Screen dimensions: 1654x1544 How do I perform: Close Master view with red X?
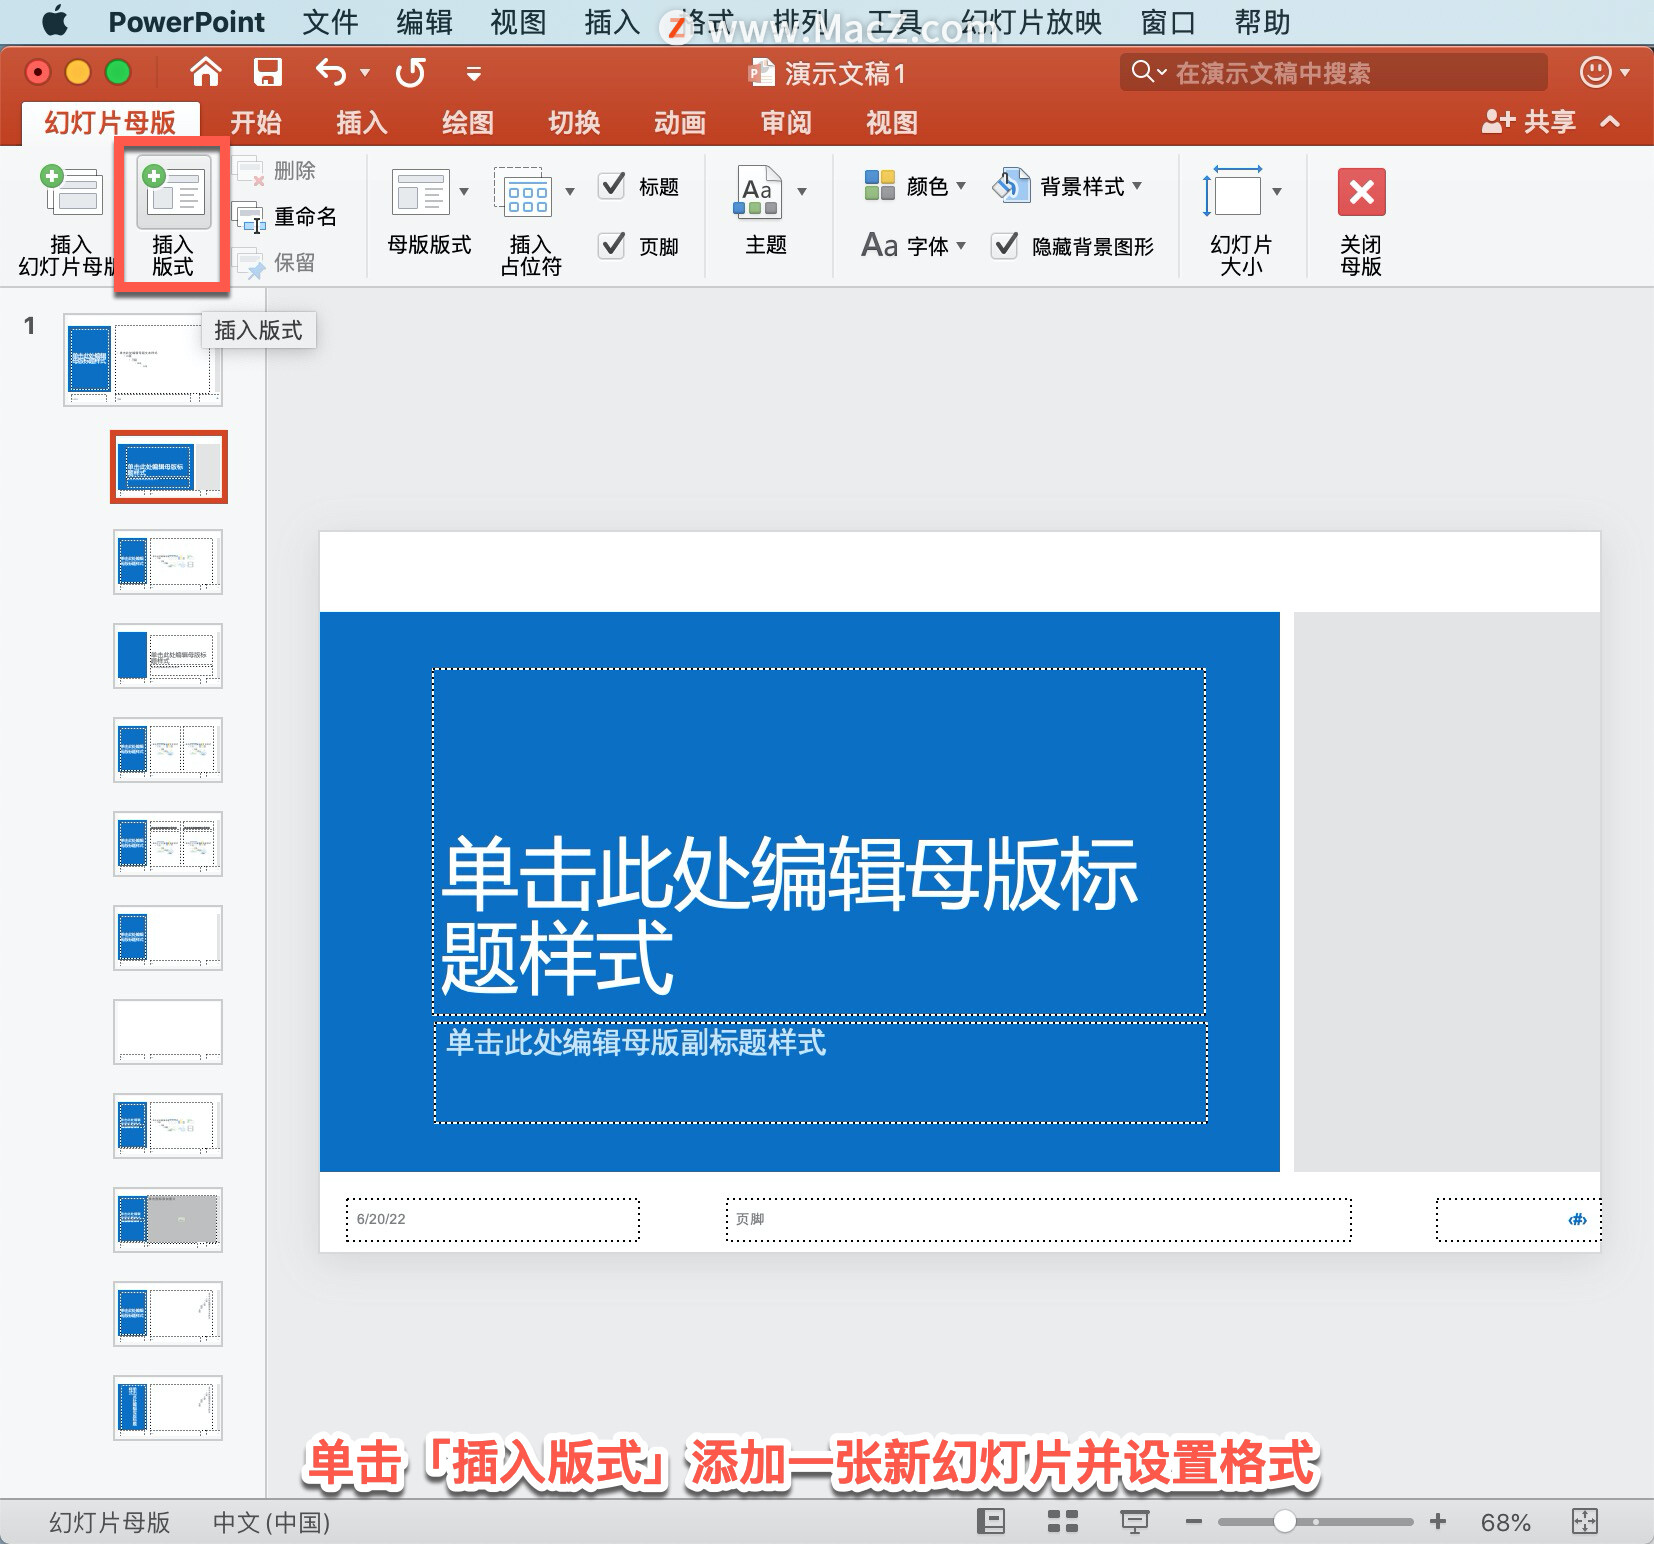[x=1361, y=192]
